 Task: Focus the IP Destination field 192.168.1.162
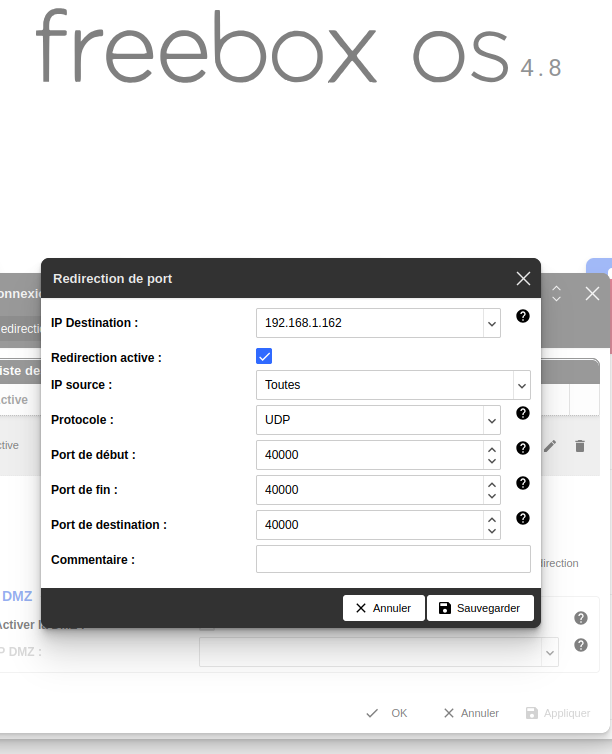pos(370,323)
